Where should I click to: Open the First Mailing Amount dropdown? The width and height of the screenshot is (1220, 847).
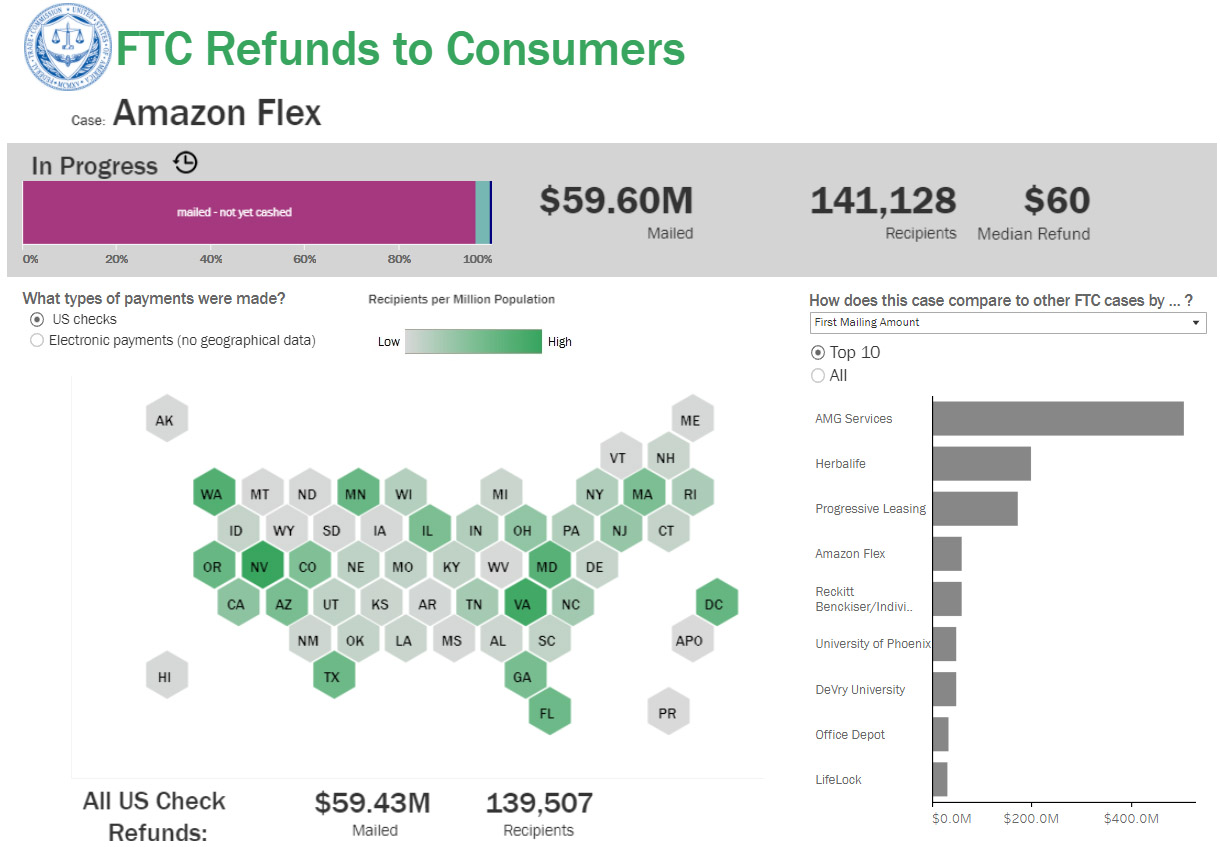pos(1007,323)
